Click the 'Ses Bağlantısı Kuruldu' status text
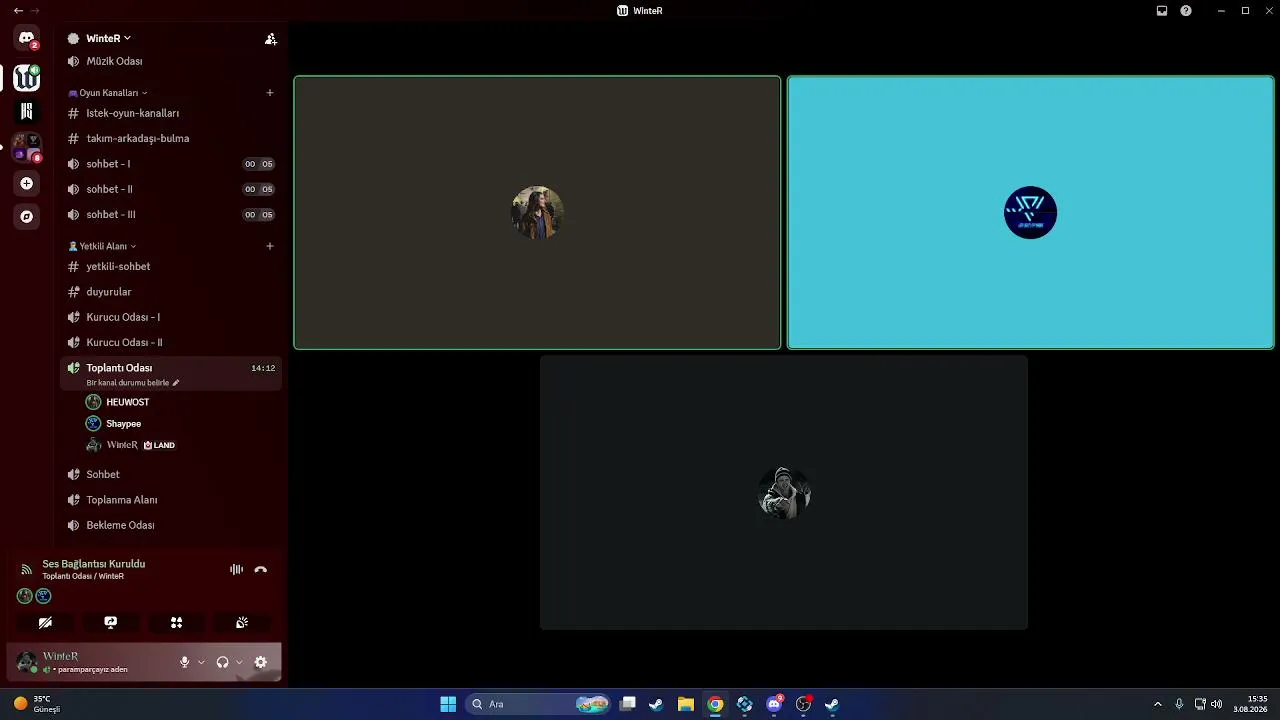 pos(94,564)
